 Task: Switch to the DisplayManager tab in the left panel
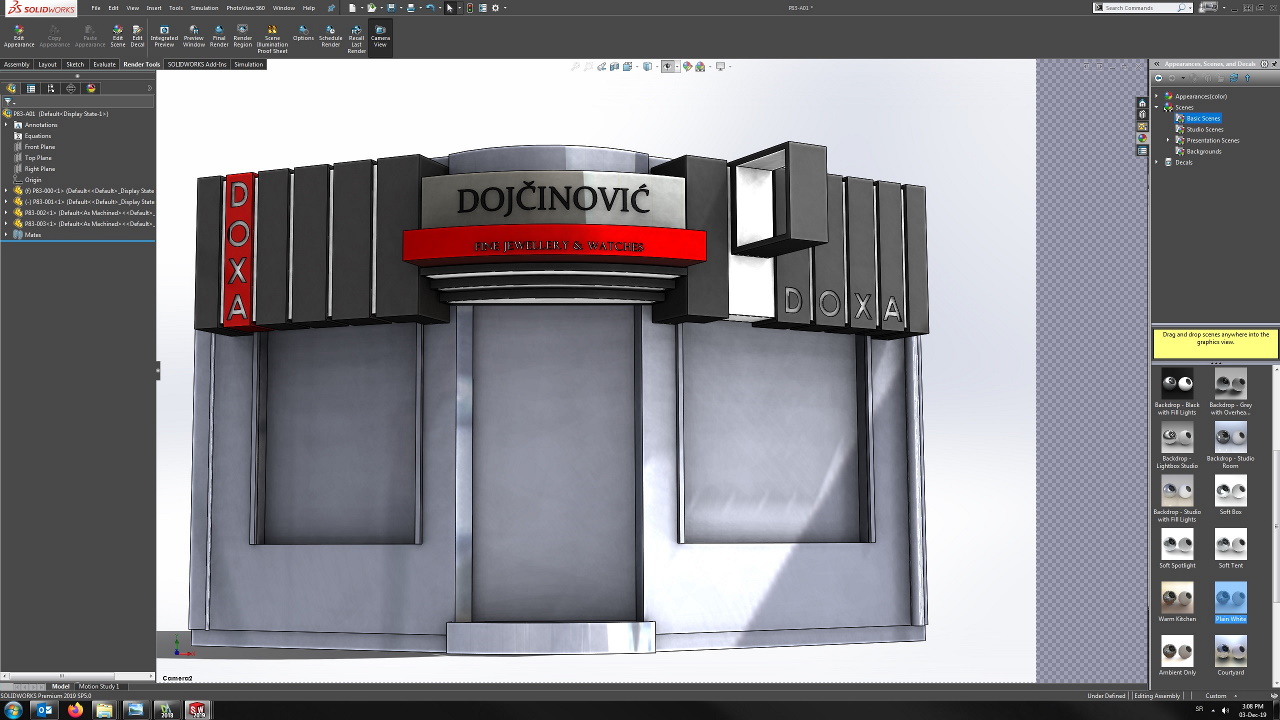pyautogui.click(x=91, y=88)
